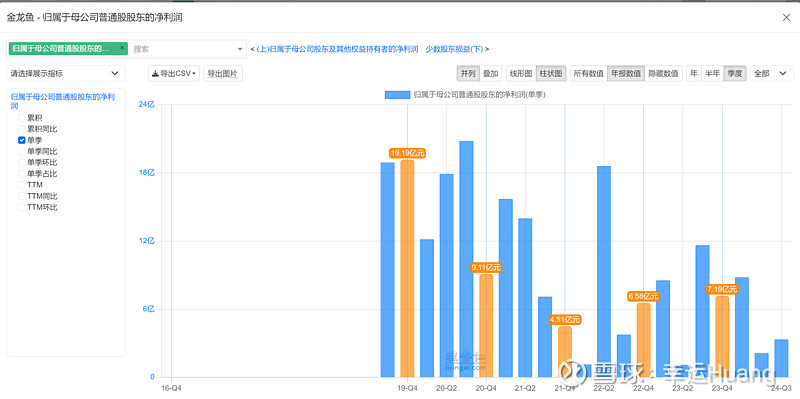Click the tallest blue bar near 20-Q2
The width and height of the screenshot is (800, 399).
point(466,259)
